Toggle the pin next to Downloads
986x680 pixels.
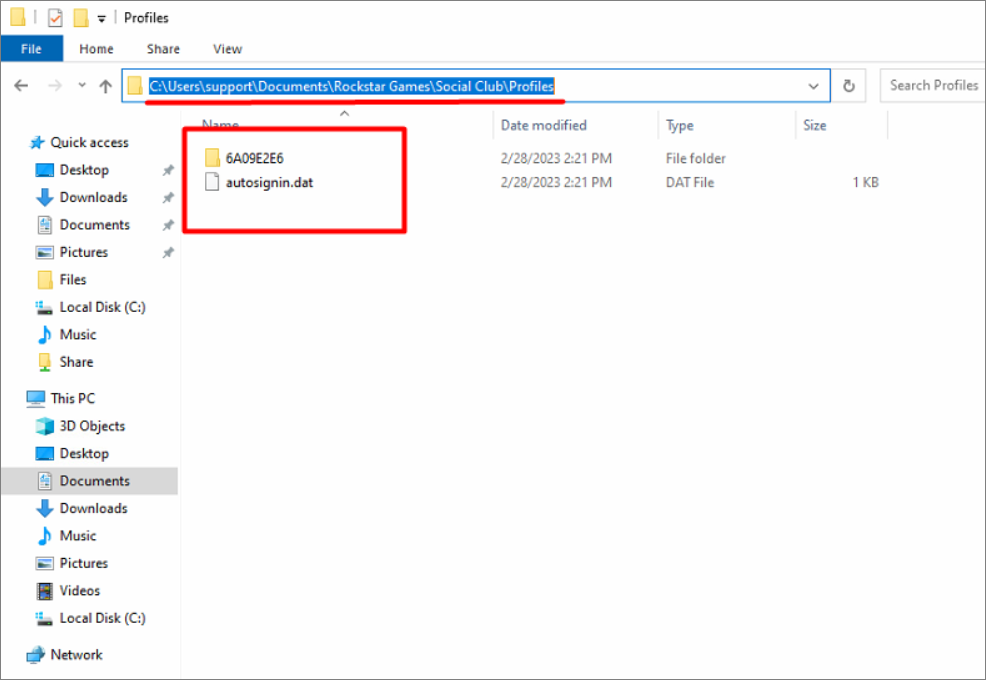(168, 198)
